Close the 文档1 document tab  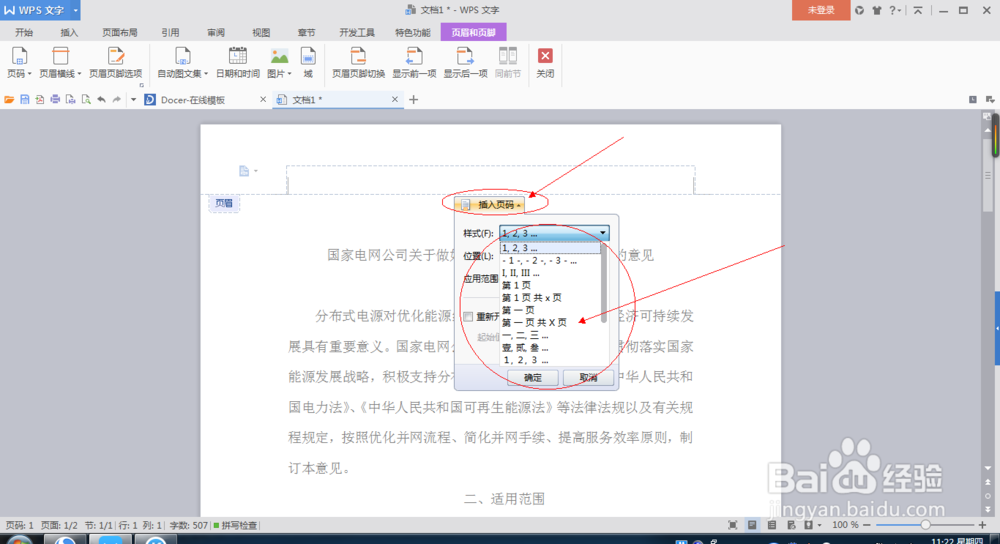tap(395, 99)
